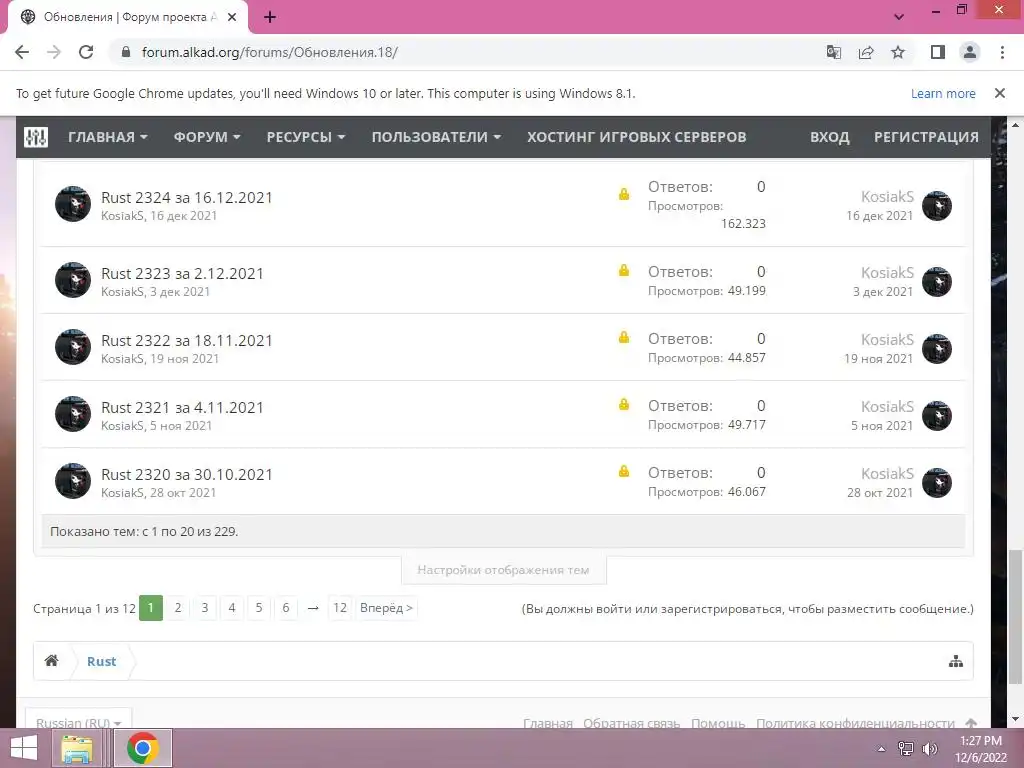Image resolution: width=1024 pixels, height=768 pixels.
Task: Click the page vertical scrollbar thumb
Action: point(1015,617)
